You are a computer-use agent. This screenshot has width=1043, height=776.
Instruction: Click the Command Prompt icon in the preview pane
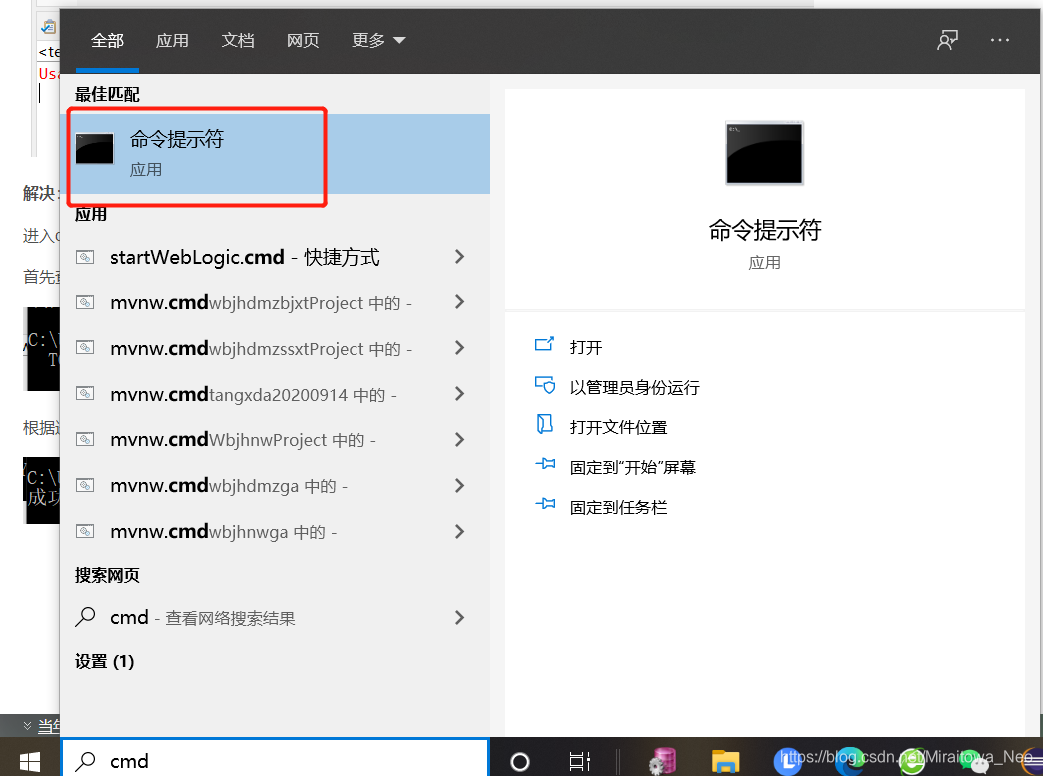763,152
